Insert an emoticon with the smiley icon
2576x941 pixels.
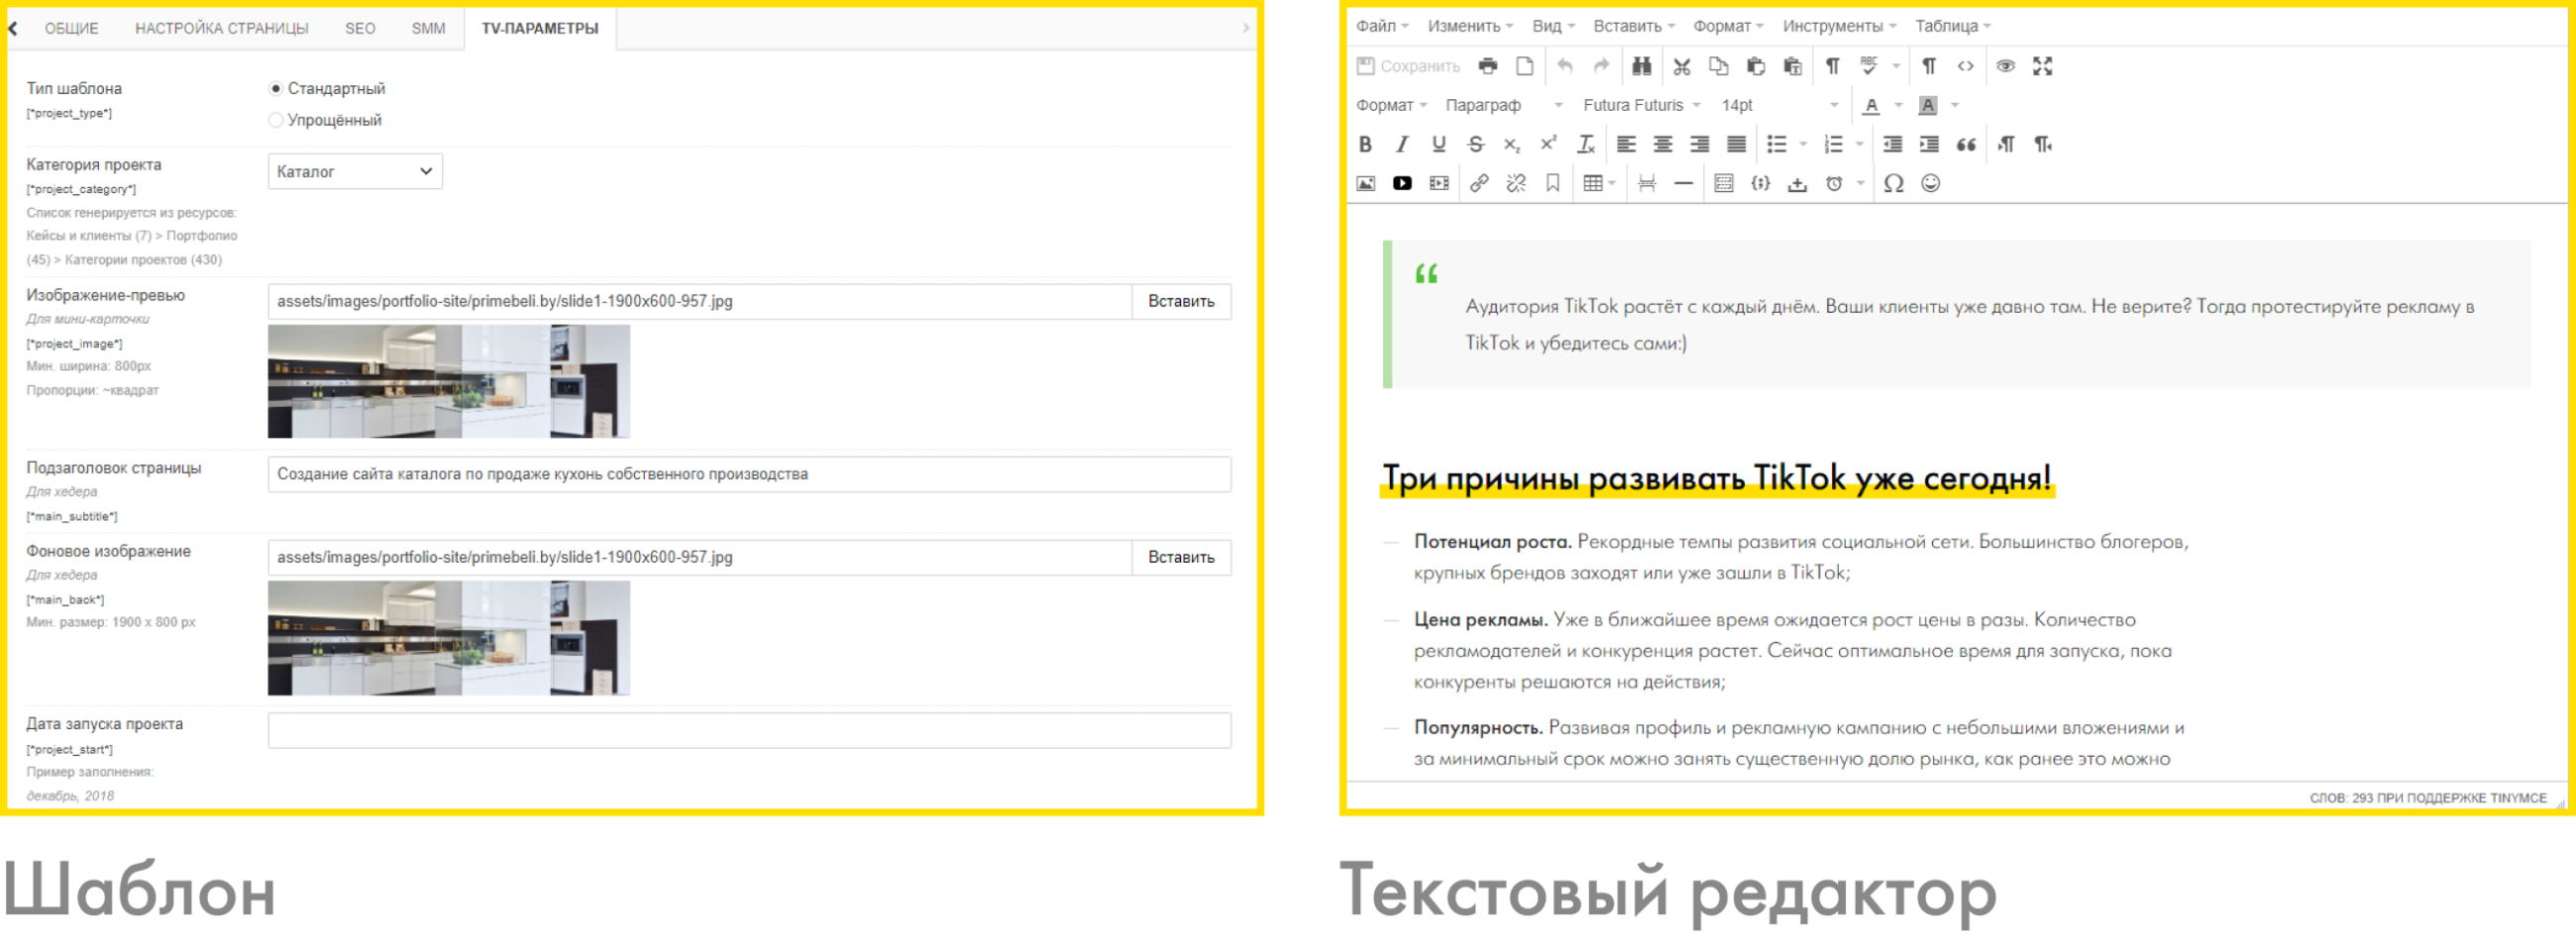[x=1931, y=183]
